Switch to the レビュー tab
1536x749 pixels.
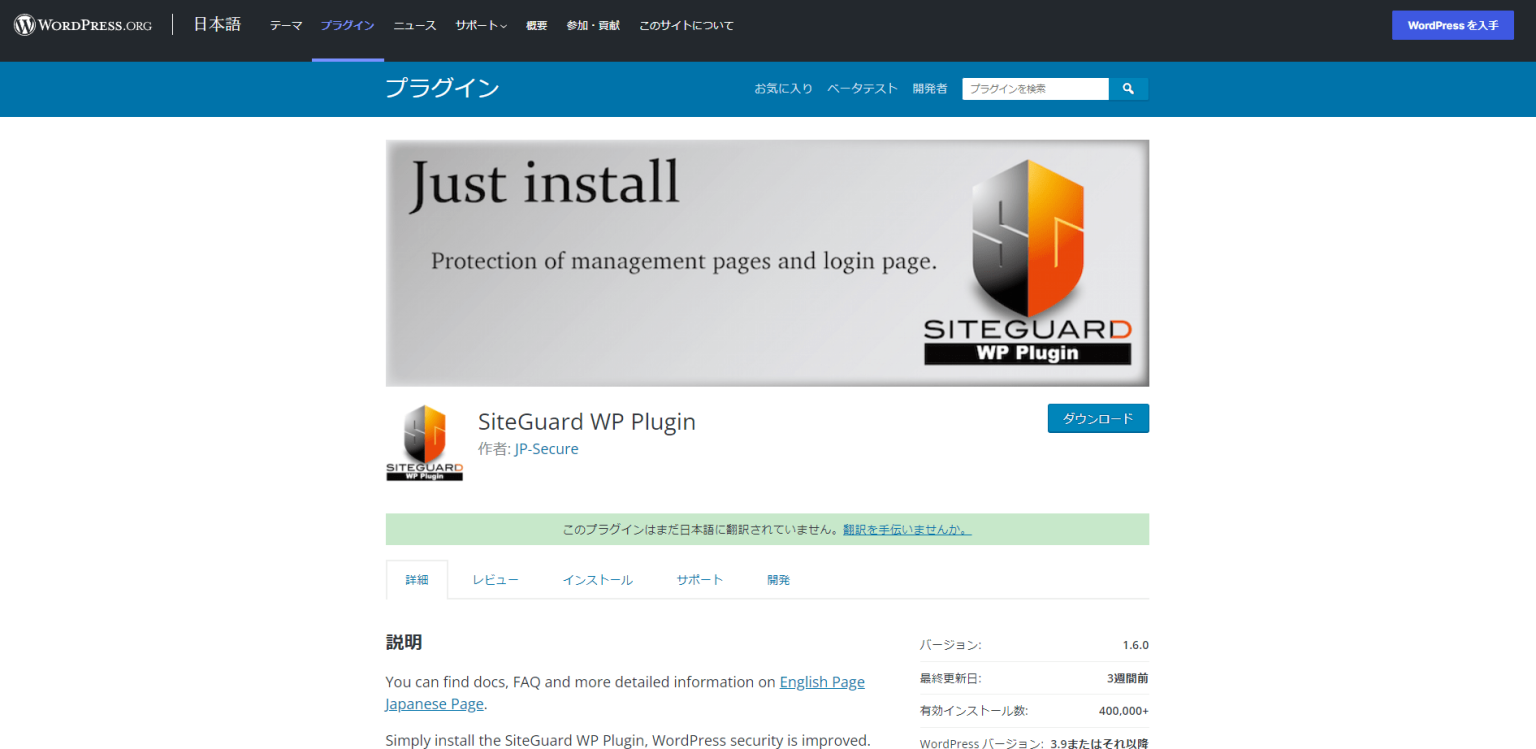pos(495,579)
